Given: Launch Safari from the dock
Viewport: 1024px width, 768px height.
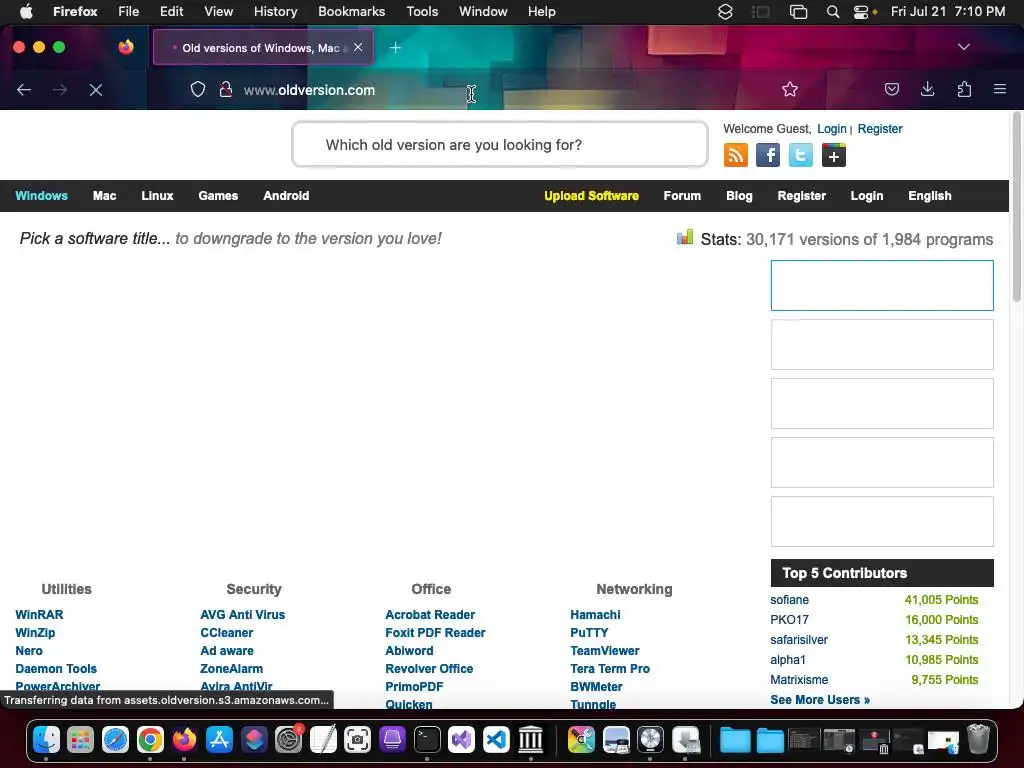Looking at the screenshot, I should pos(116,739).
